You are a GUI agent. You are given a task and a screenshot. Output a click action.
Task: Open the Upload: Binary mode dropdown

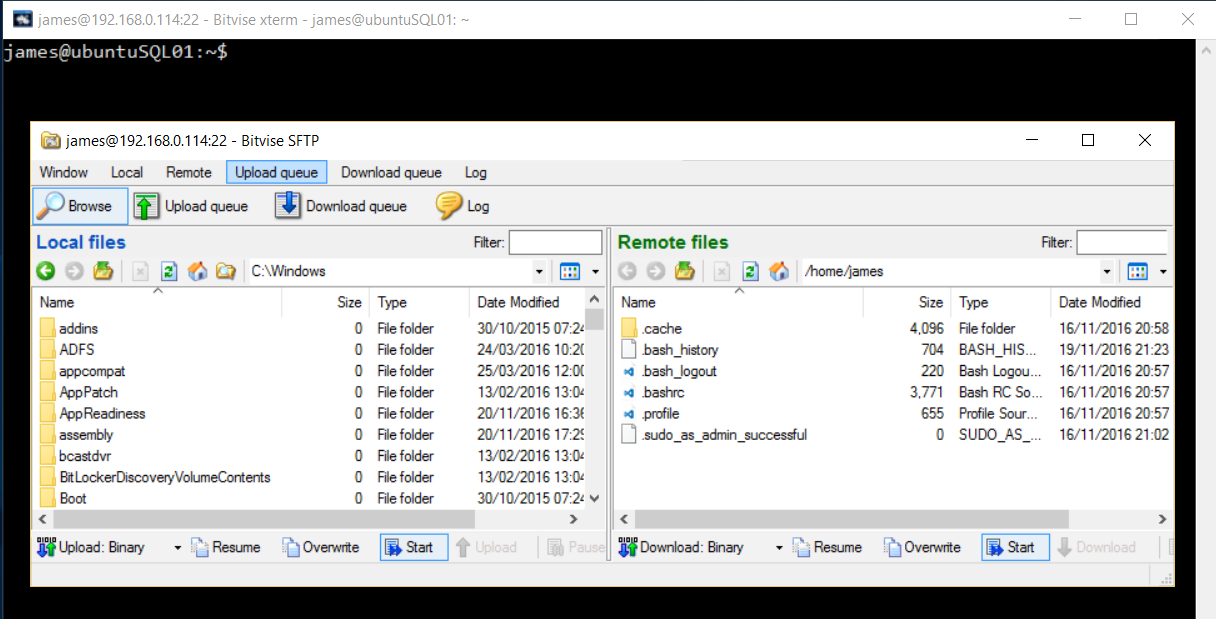(178, 547)
